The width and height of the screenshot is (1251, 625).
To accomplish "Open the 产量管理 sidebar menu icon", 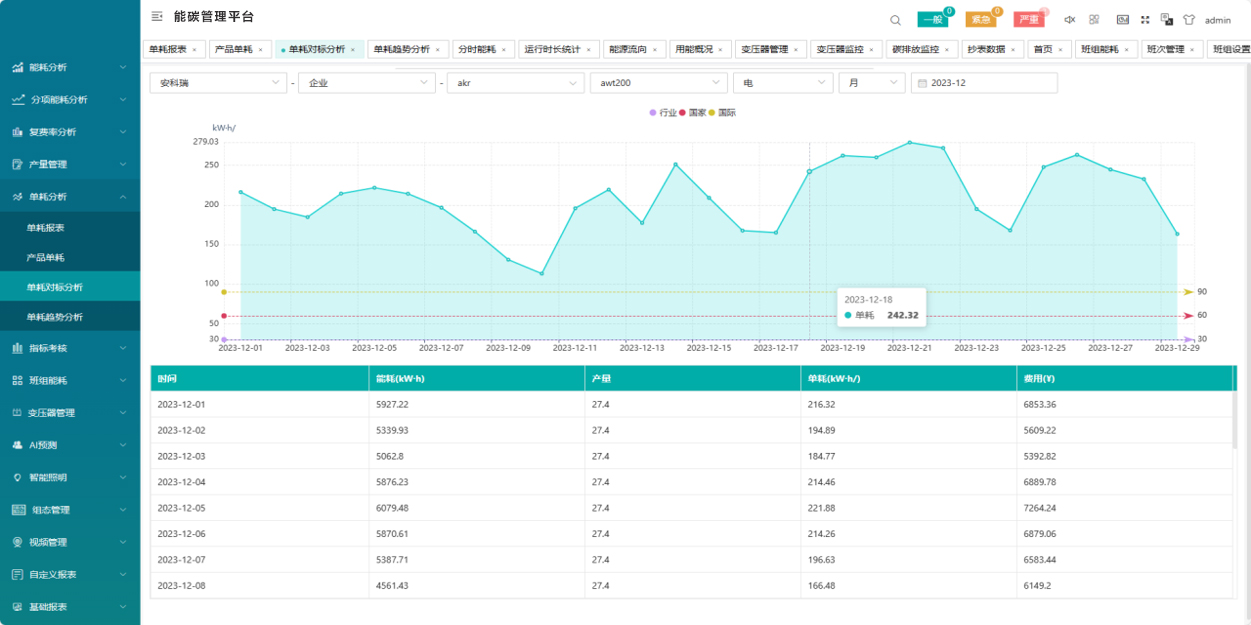I will click(x=17, y=164).
